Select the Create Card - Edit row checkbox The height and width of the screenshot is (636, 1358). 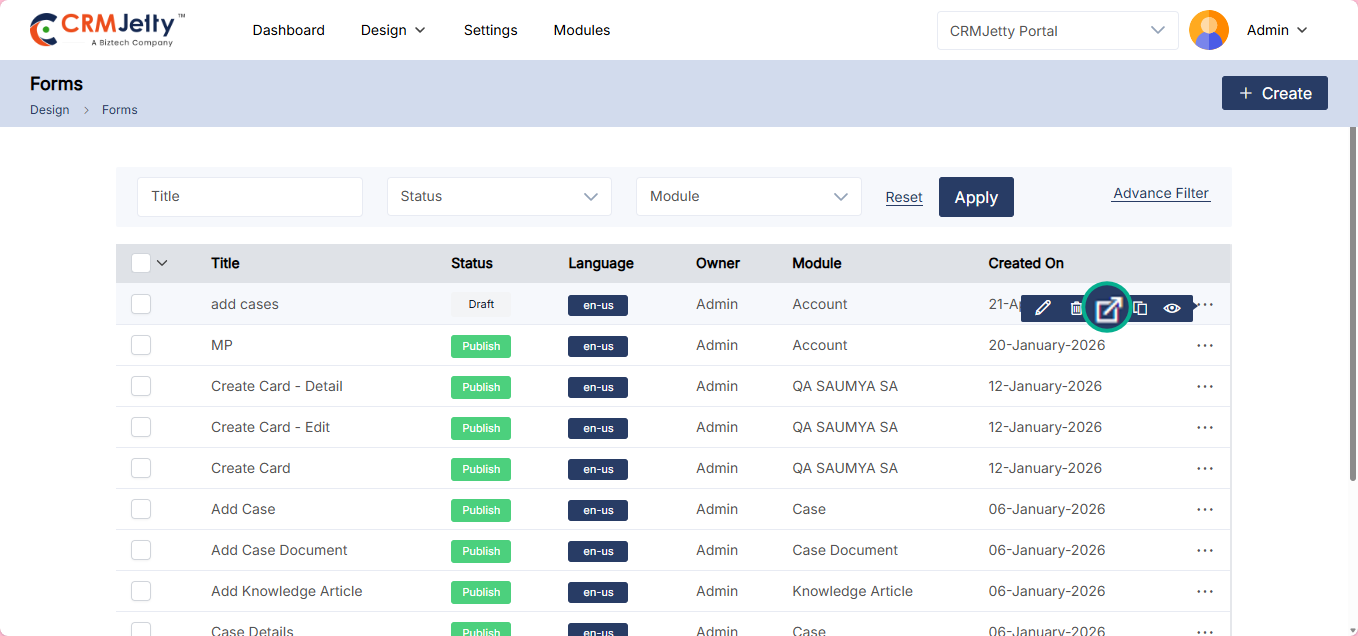click(141, 427)
